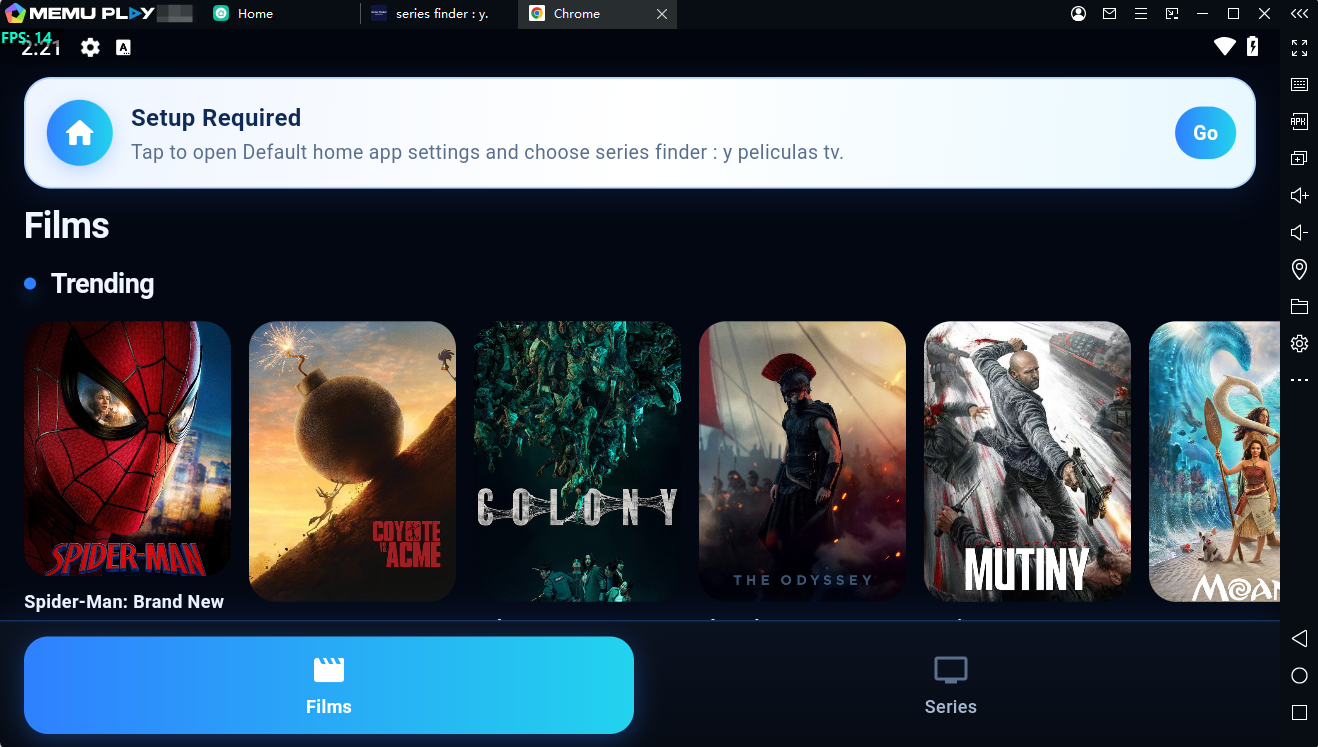Open the Colony movie poster
Screen dimensions: 1318x747
coord(577,461)
